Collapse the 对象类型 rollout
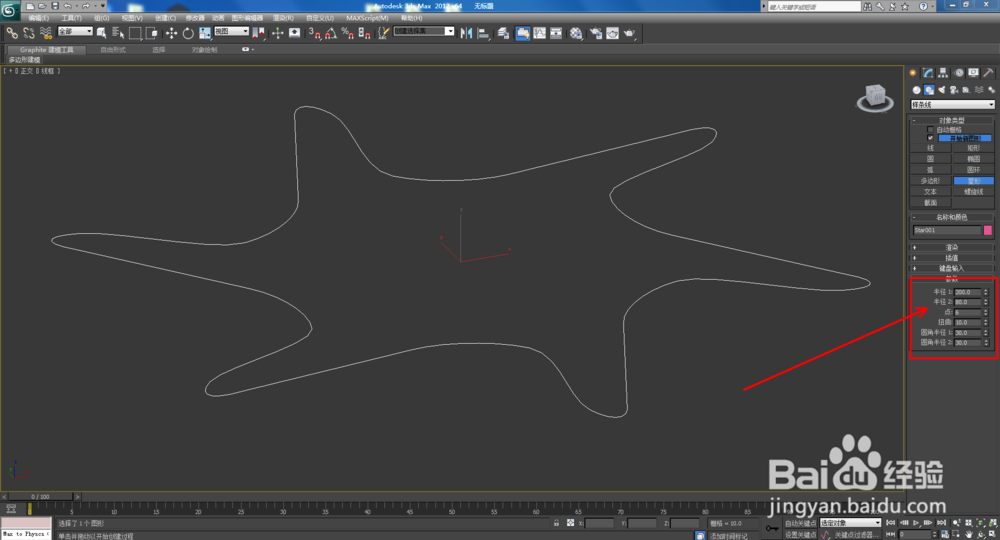Image resolution: width=1000 pixels, height=540 pixels. tap(952, 120)
